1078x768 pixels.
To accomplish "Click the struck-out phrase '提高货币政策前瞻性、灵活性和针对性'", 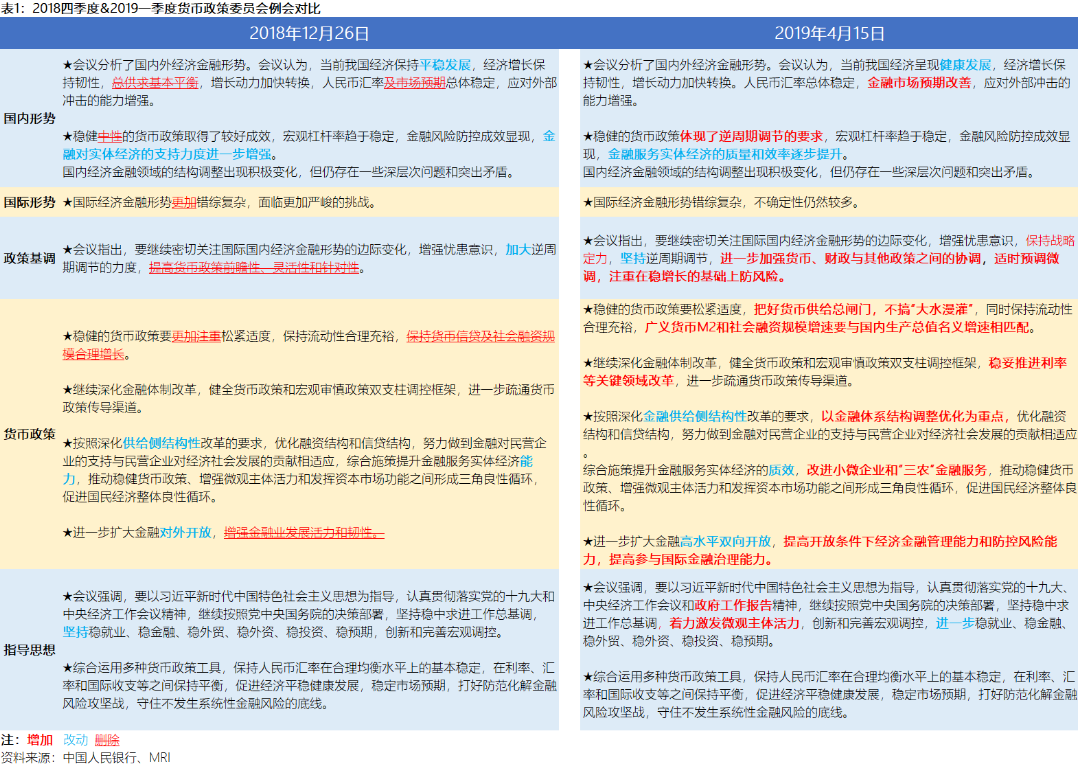I will tap(254, 267).
